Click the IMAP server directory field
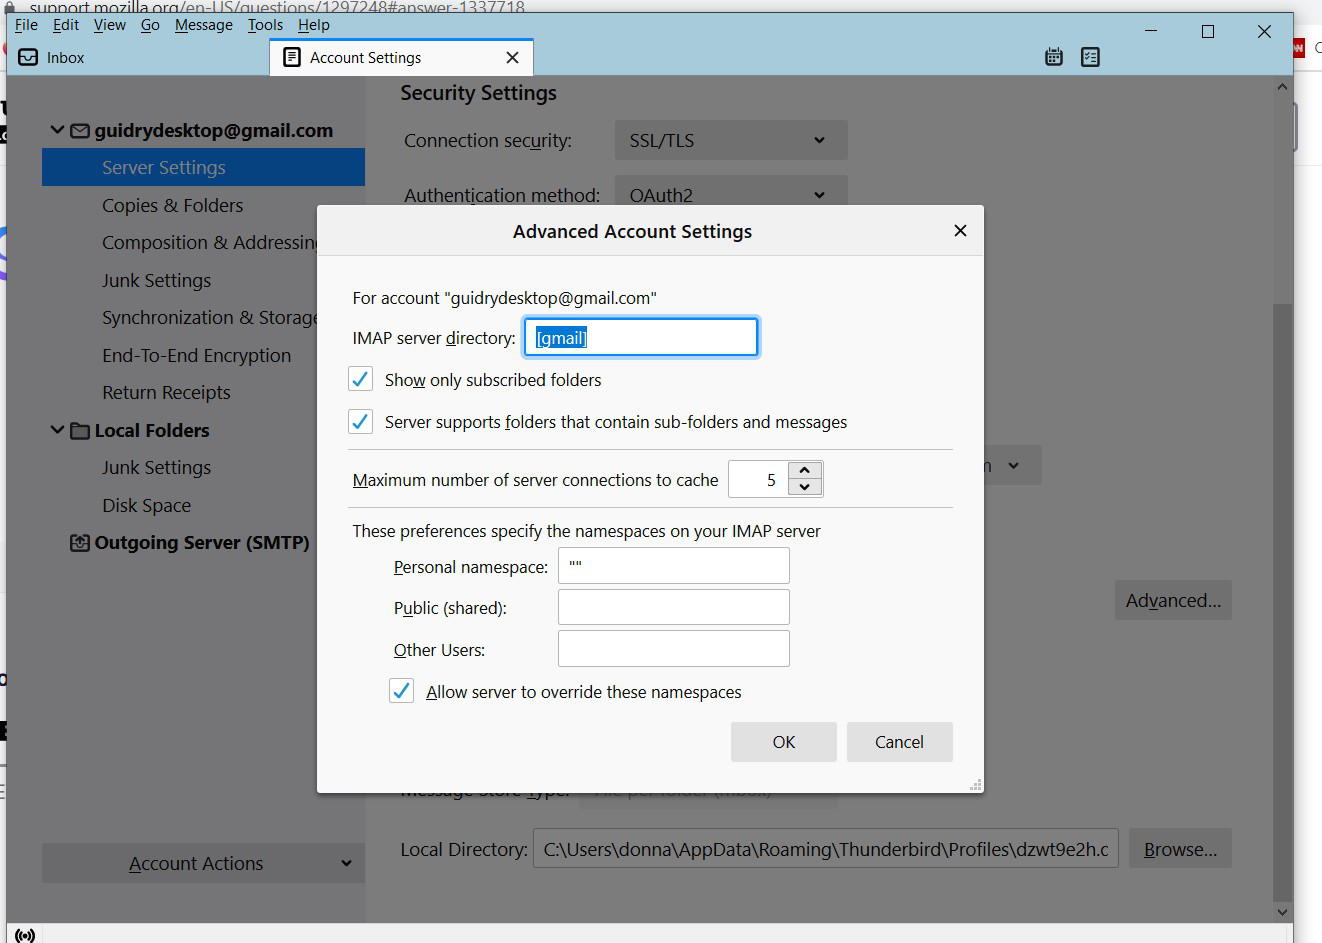Viewport: 1322px width, 943px height. (641, 337)
